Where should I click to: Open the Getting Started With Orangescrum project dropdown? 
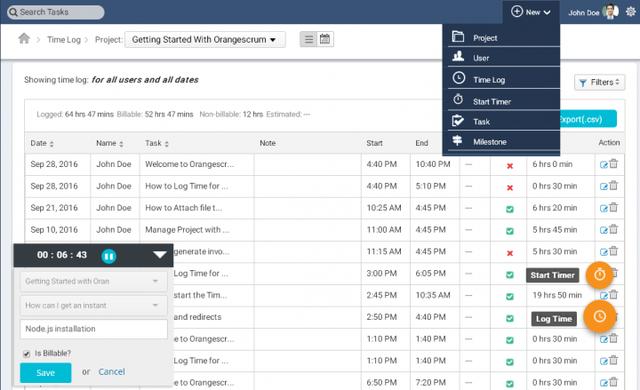[x=204, y=40]
